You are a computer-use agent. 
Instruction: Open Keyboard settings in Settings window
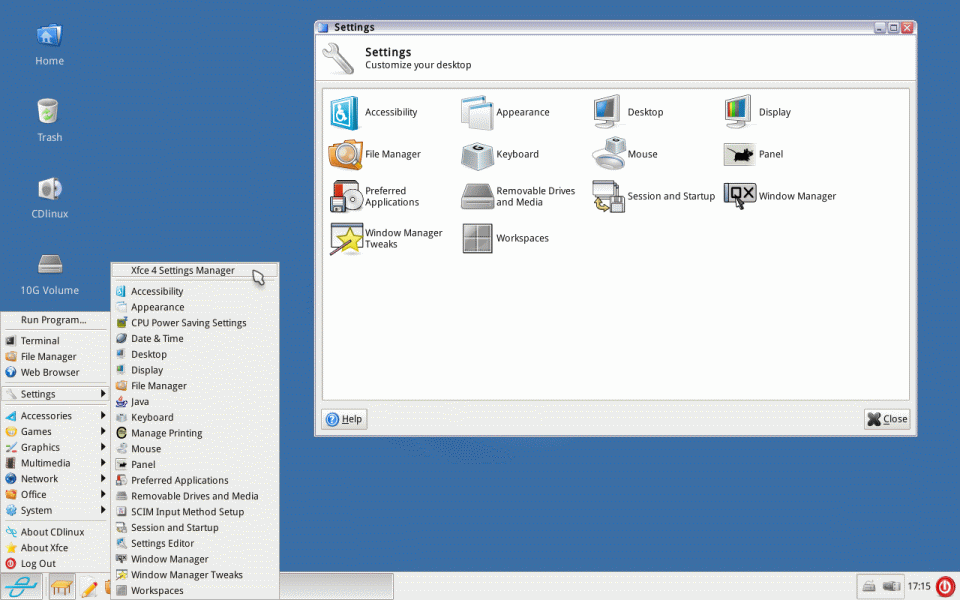pos(500,154)
